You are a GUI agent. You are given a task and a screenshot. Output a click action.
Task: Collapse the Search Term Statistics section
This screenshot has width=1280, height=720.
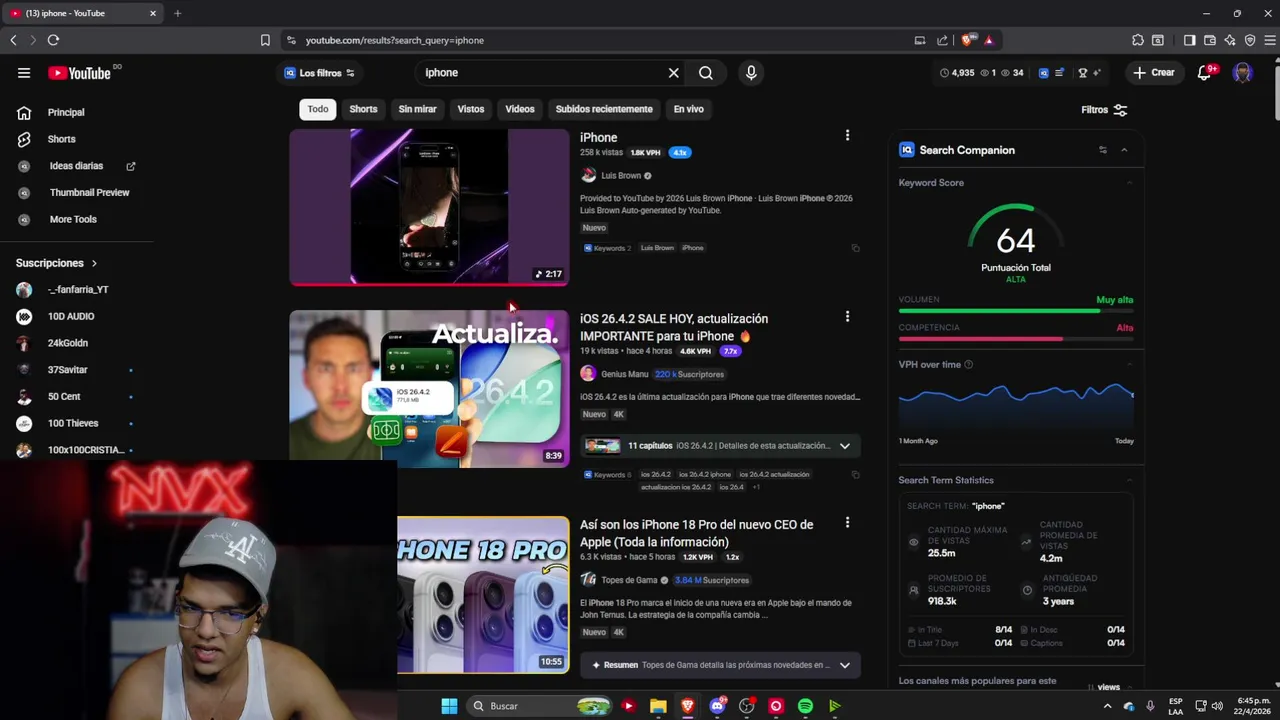pyautogui.click(x=1129, y=481)
